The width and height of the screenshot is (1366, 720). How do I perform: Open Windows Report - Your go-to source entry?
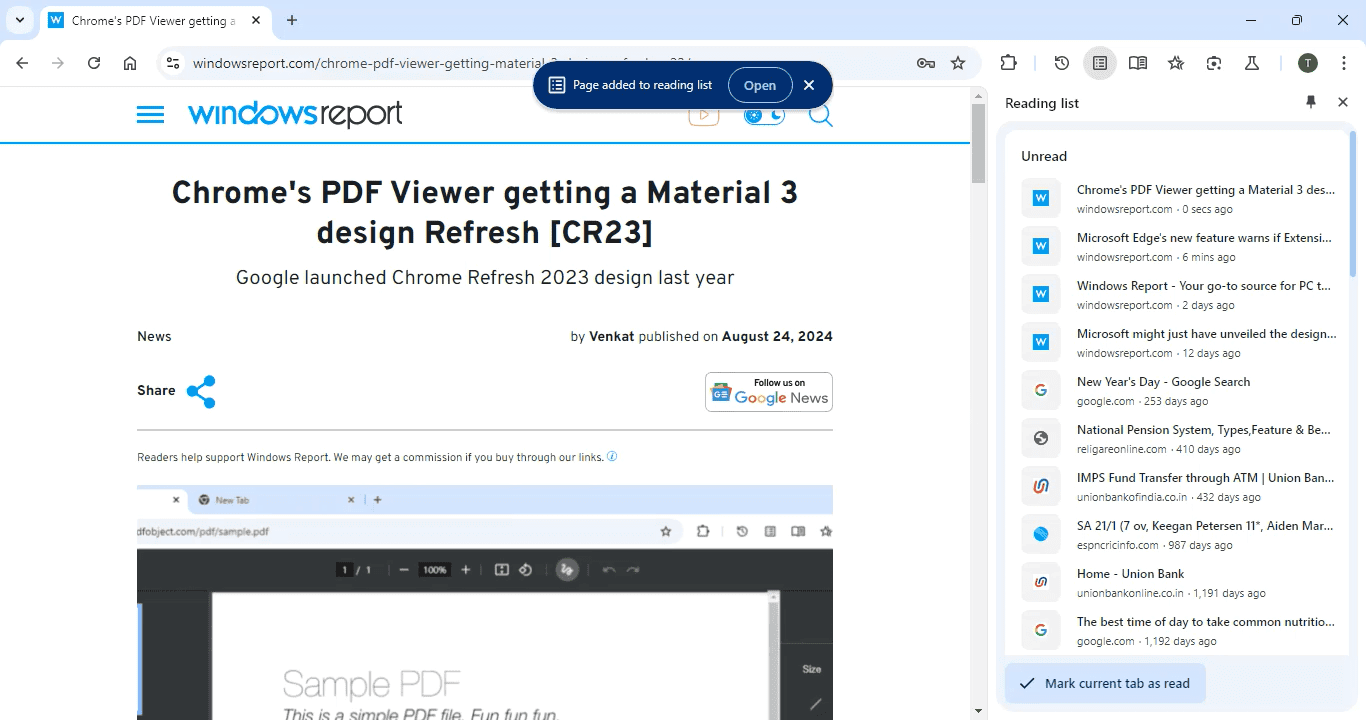(1177, 294)
